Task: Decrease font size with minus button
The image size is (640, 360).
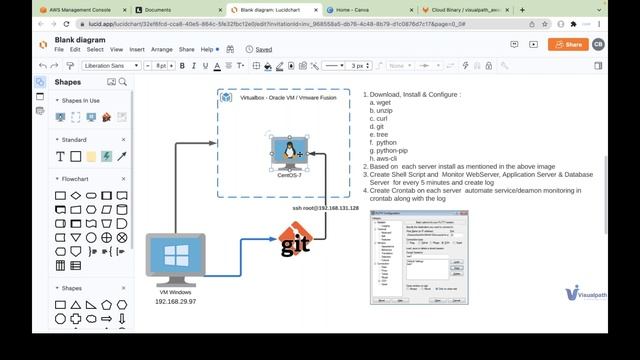Action: [x=147, y=66]
